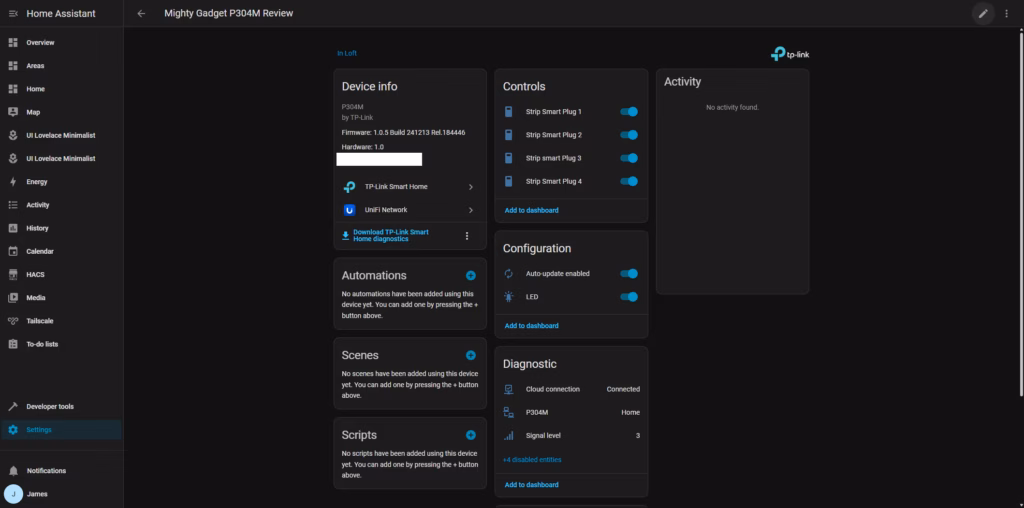Open the top-right three-dot overflow menu

1006,14
